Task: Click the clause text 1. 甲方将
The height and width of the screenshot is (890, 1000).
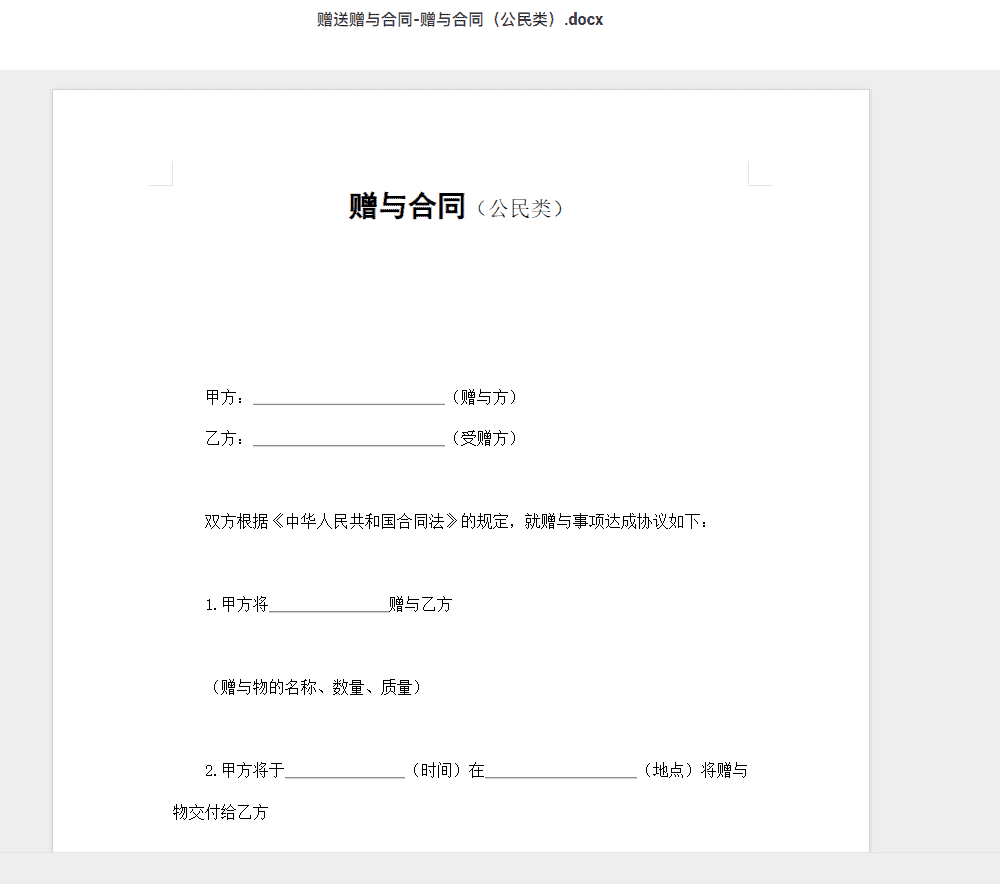Action: [x=237, y=604]
